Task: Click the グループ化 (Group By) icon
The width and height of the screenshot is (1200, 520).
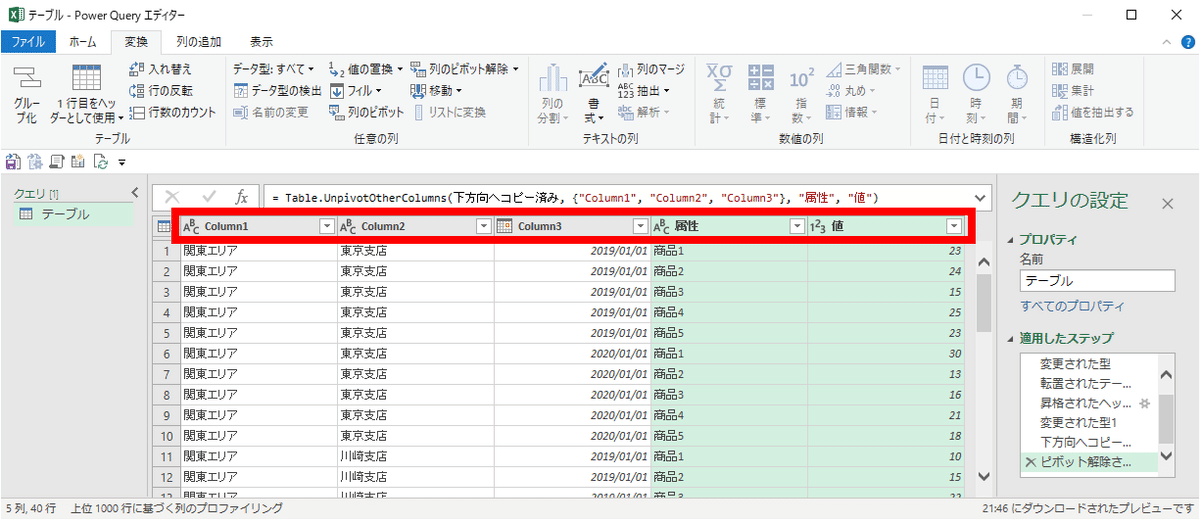Action: [26, 78]
